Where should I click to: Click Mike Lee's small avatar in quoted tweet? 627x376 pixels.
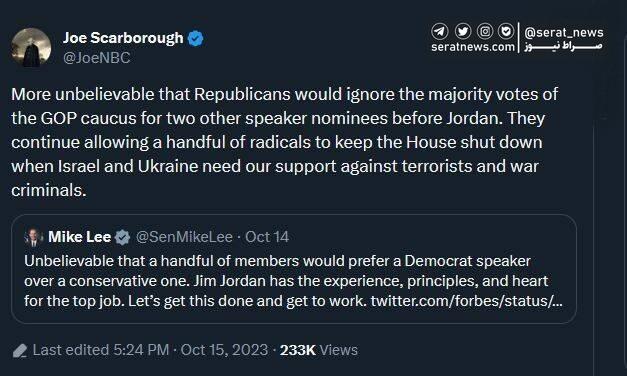coord(34,238)
